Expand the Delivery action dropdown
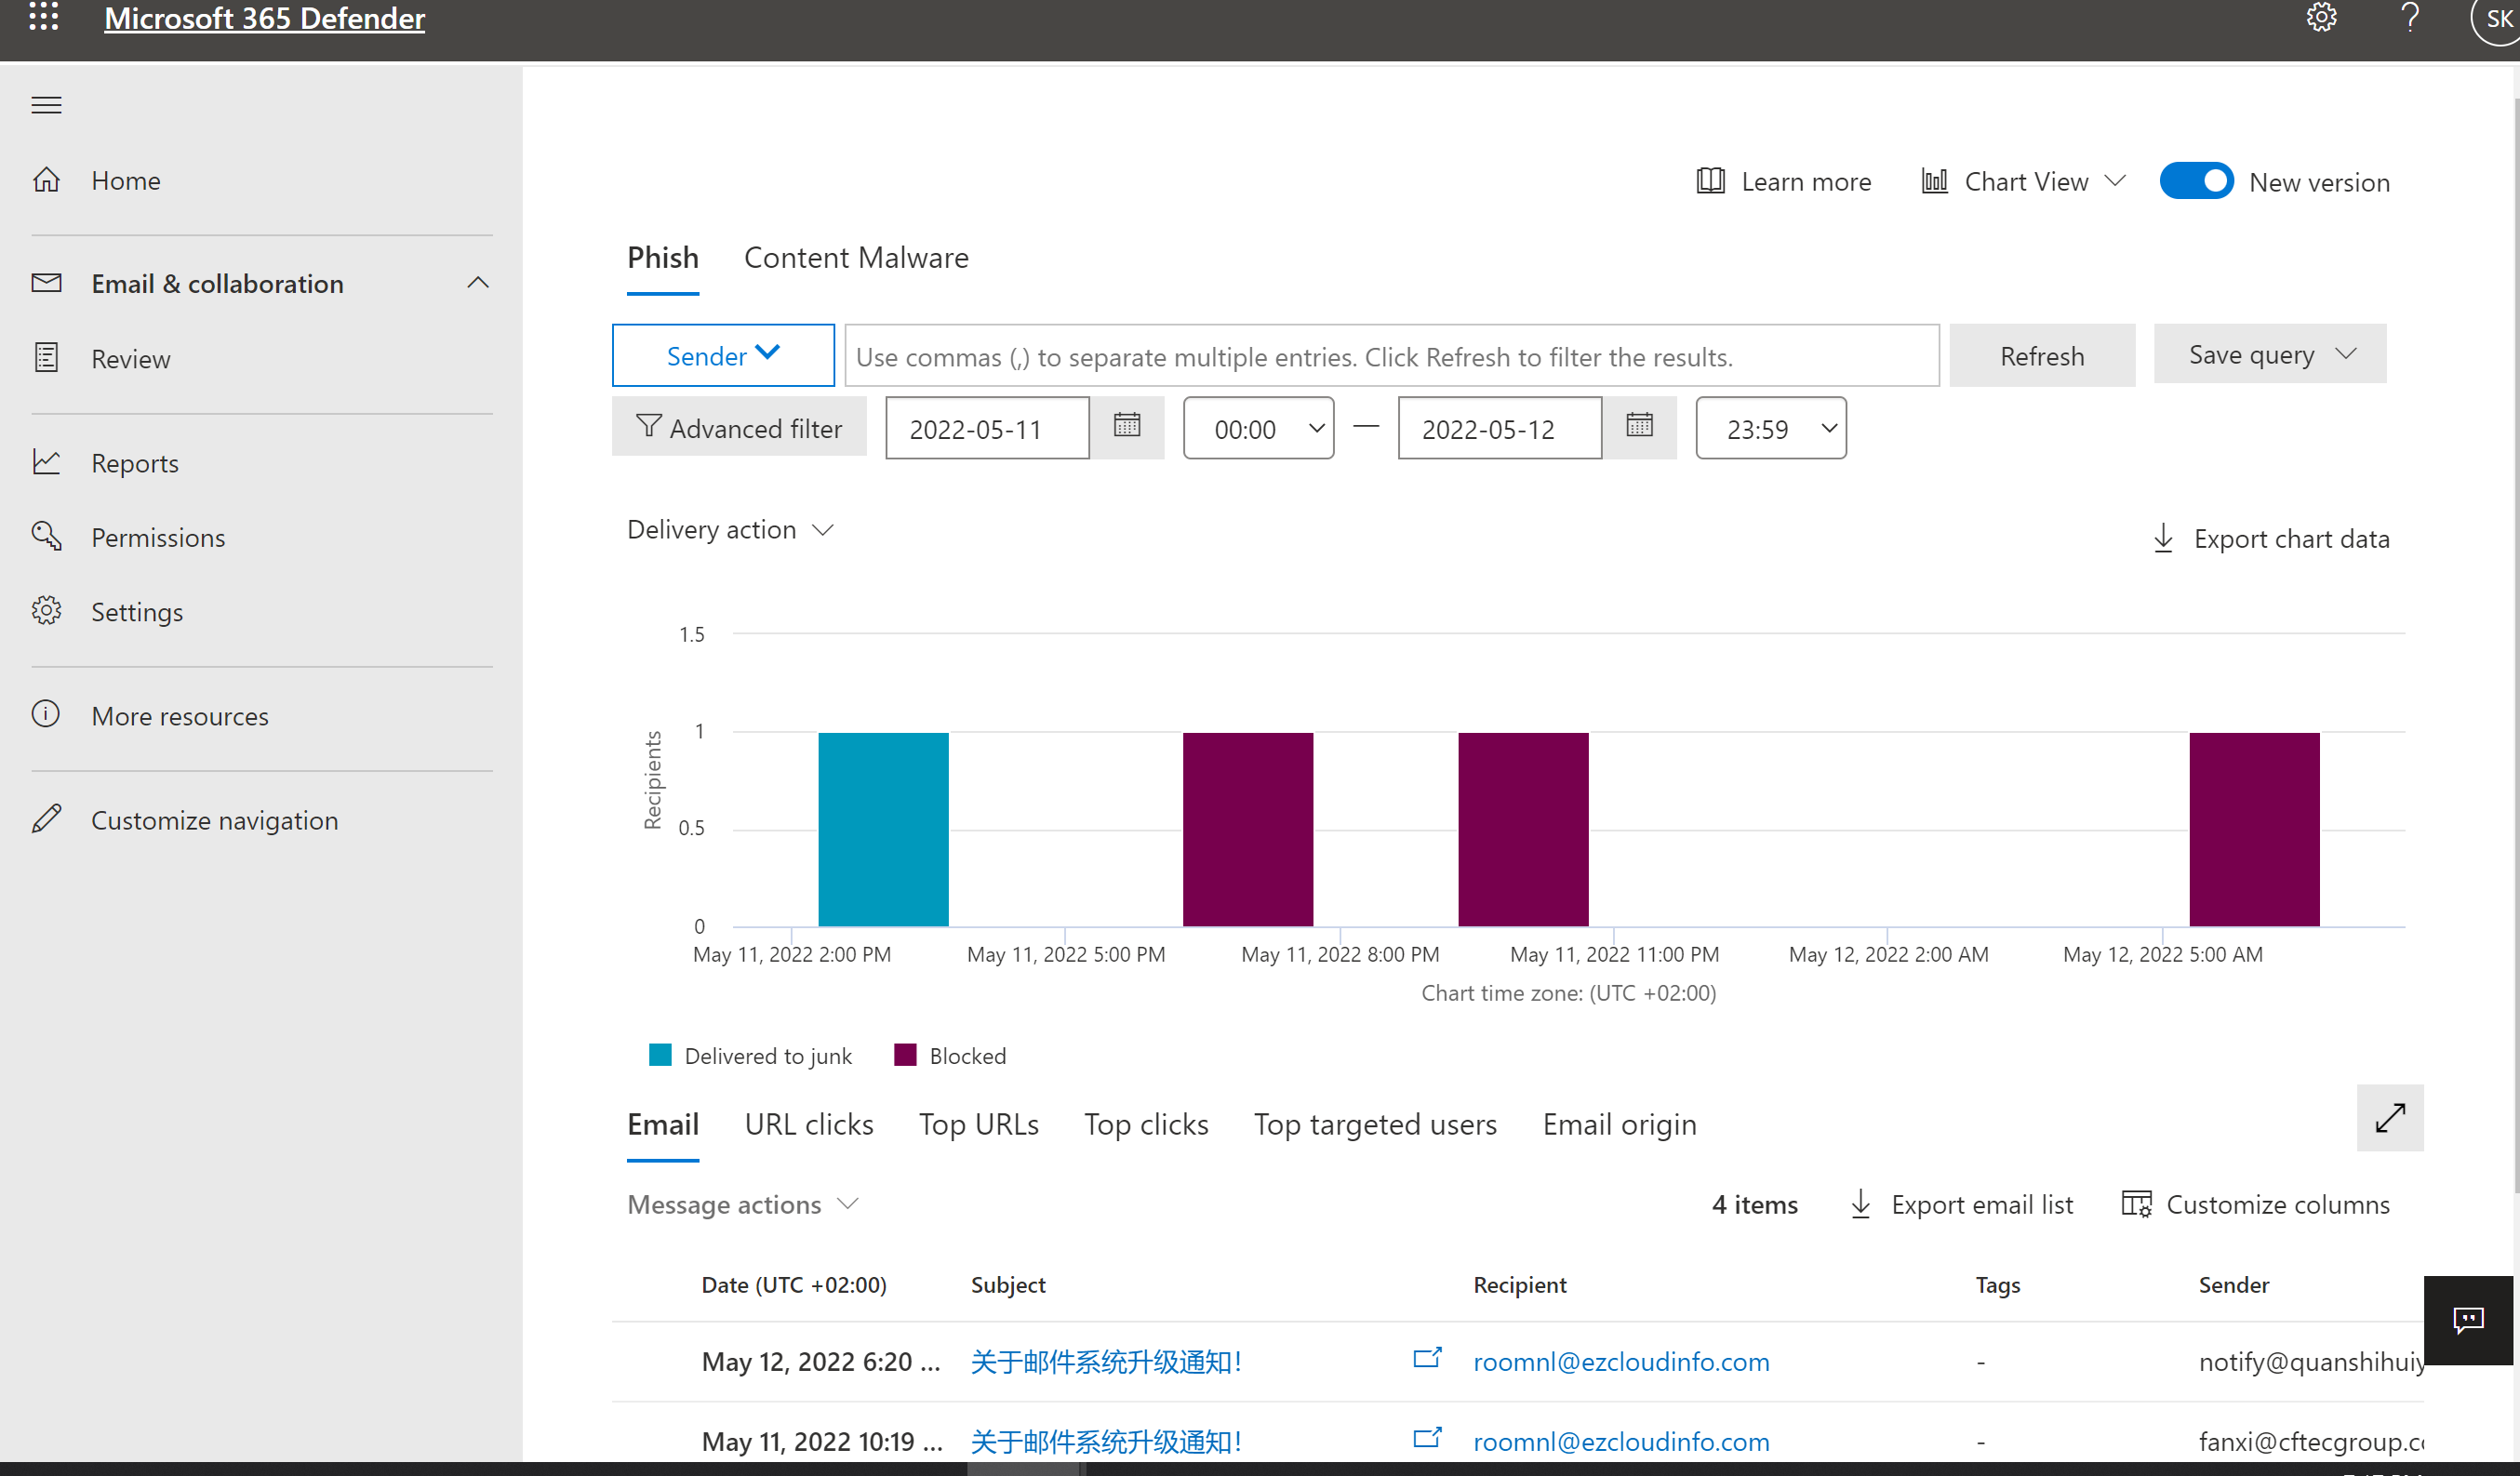 [x=730, y=530]
